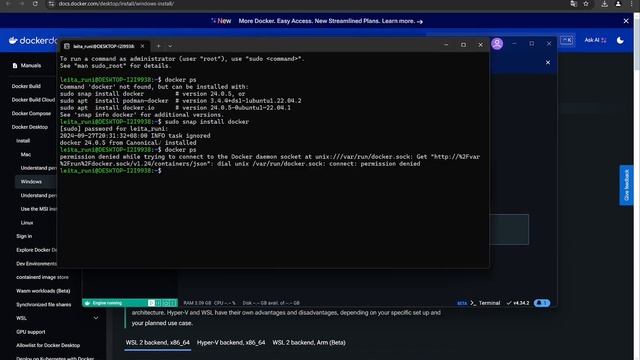Click the v4.34.2 version indicator
Screen dimensions: 640x360
point(518,303)
